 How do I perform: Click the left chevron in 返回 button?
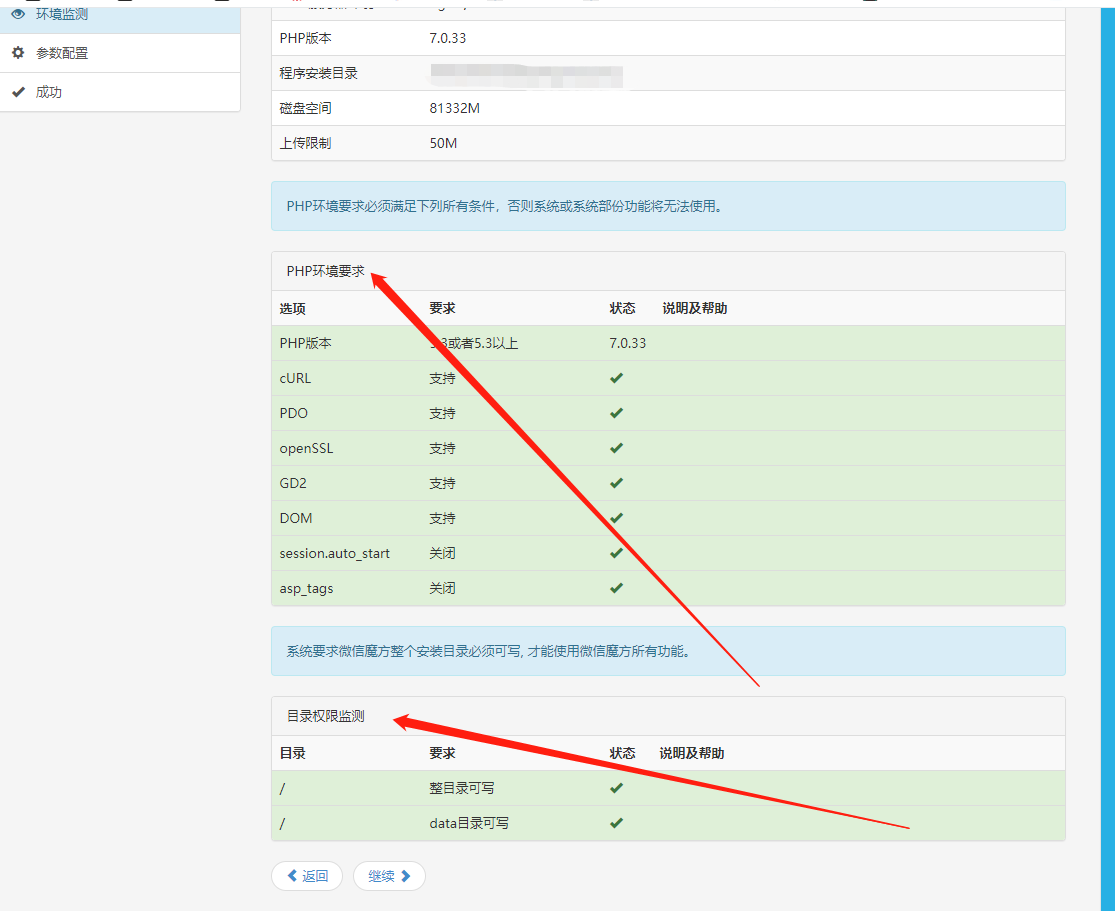coord(292,876)
